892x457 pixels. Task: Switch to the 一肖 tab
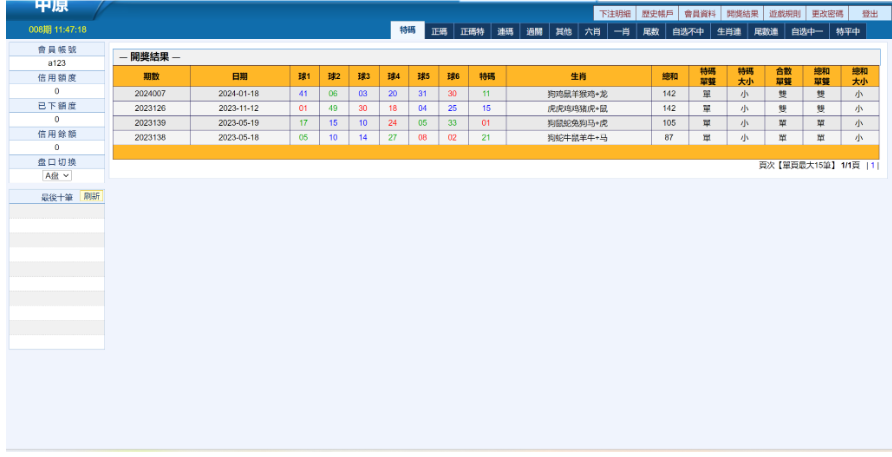[x=622, y=32]
